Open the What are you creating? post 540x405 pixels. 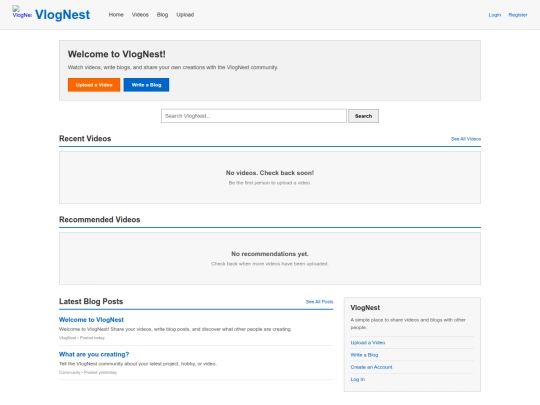tap(94, 354)
